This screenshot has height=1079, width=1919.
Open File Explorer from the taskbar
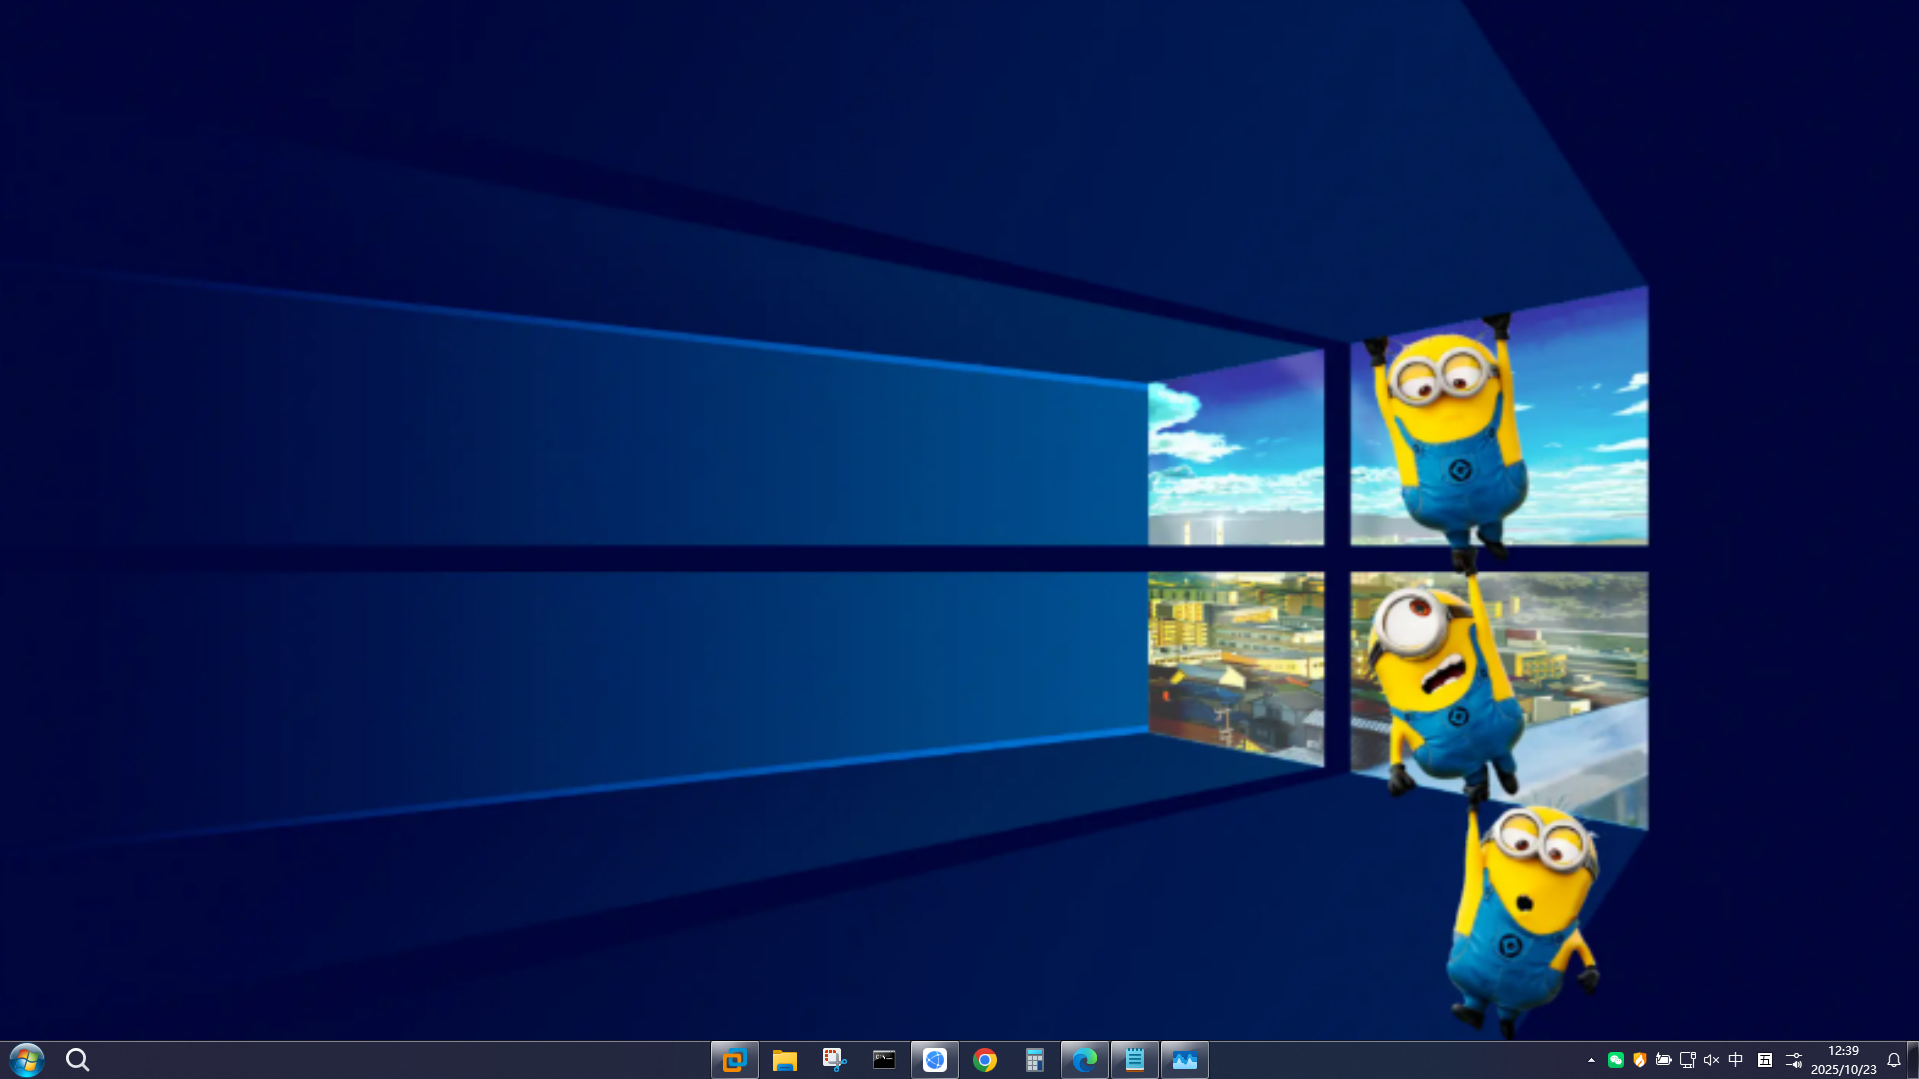pos(785,1060)
